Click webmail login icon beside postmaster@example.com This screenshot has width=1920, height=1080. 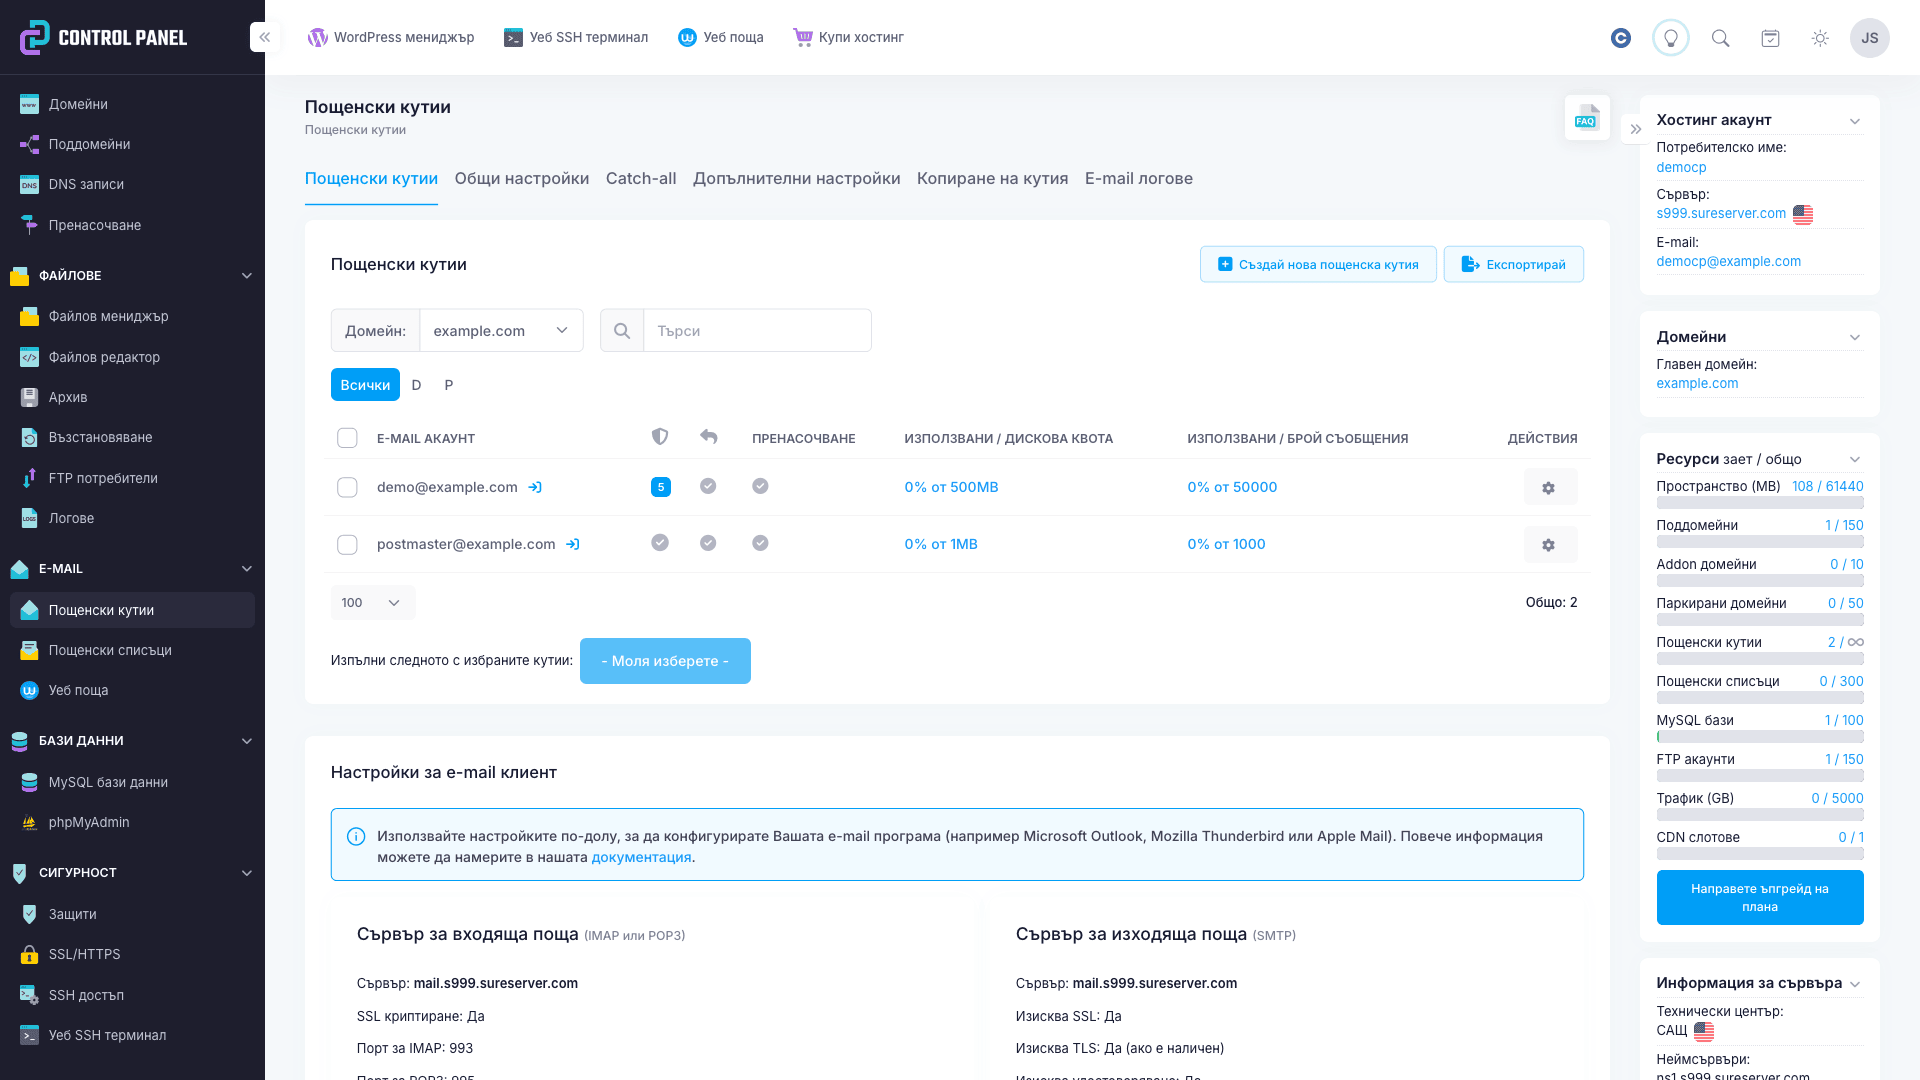click(x=573, y=545)
